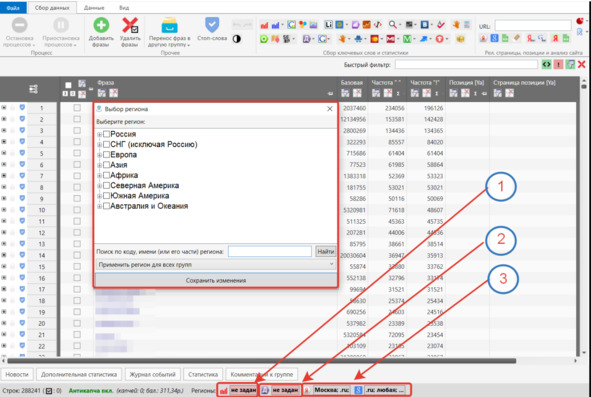The height and width of the screenshot is (397, 591).
Task: Open the Стоп-слова shield tool
Action: point(212,29)
